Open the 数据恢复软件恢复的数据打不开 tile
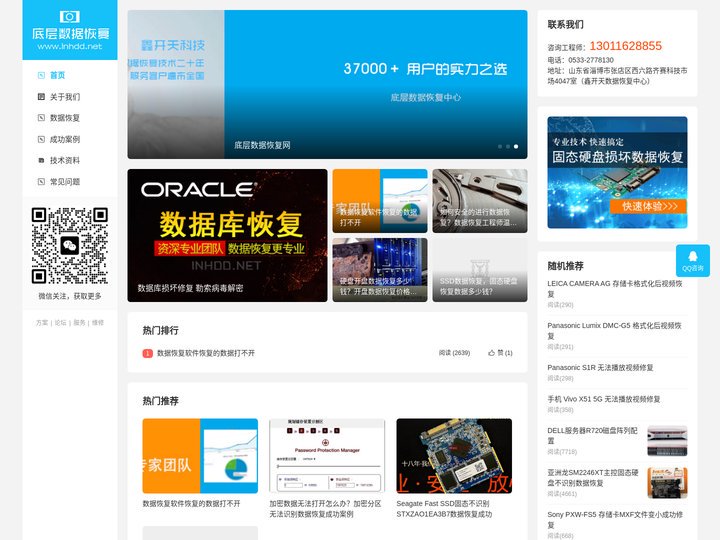Viewport: 720px width, 540px height. (380, 201)
